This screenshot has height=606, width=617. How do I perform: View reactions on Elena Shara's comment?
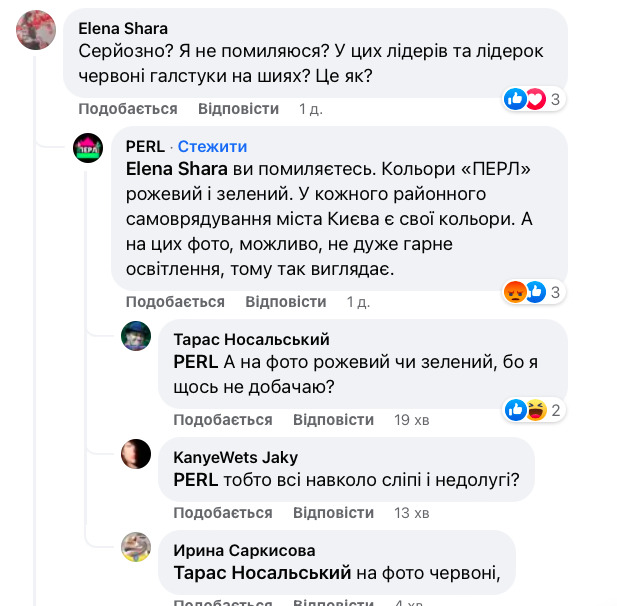point(535,99)
